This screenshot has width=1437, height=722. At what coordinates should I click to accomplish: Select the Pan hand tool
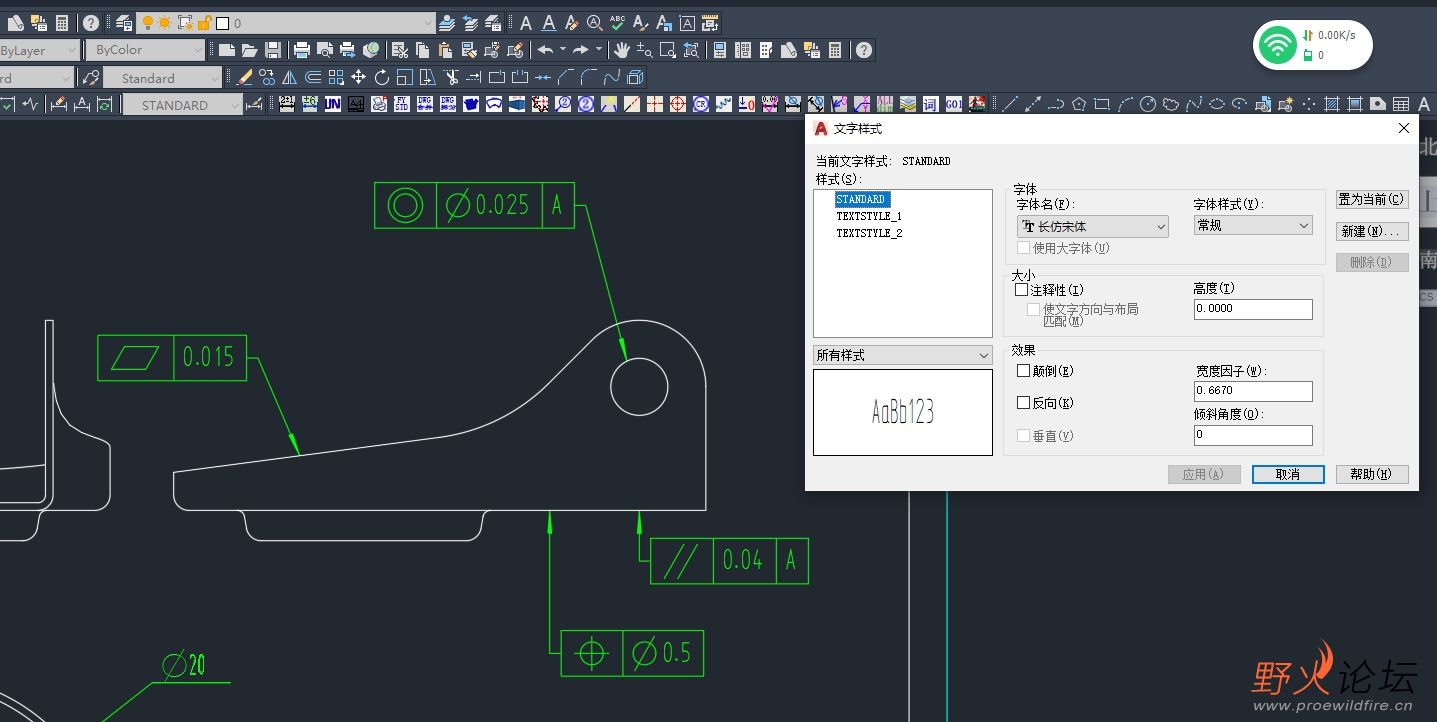pos(622,50)
